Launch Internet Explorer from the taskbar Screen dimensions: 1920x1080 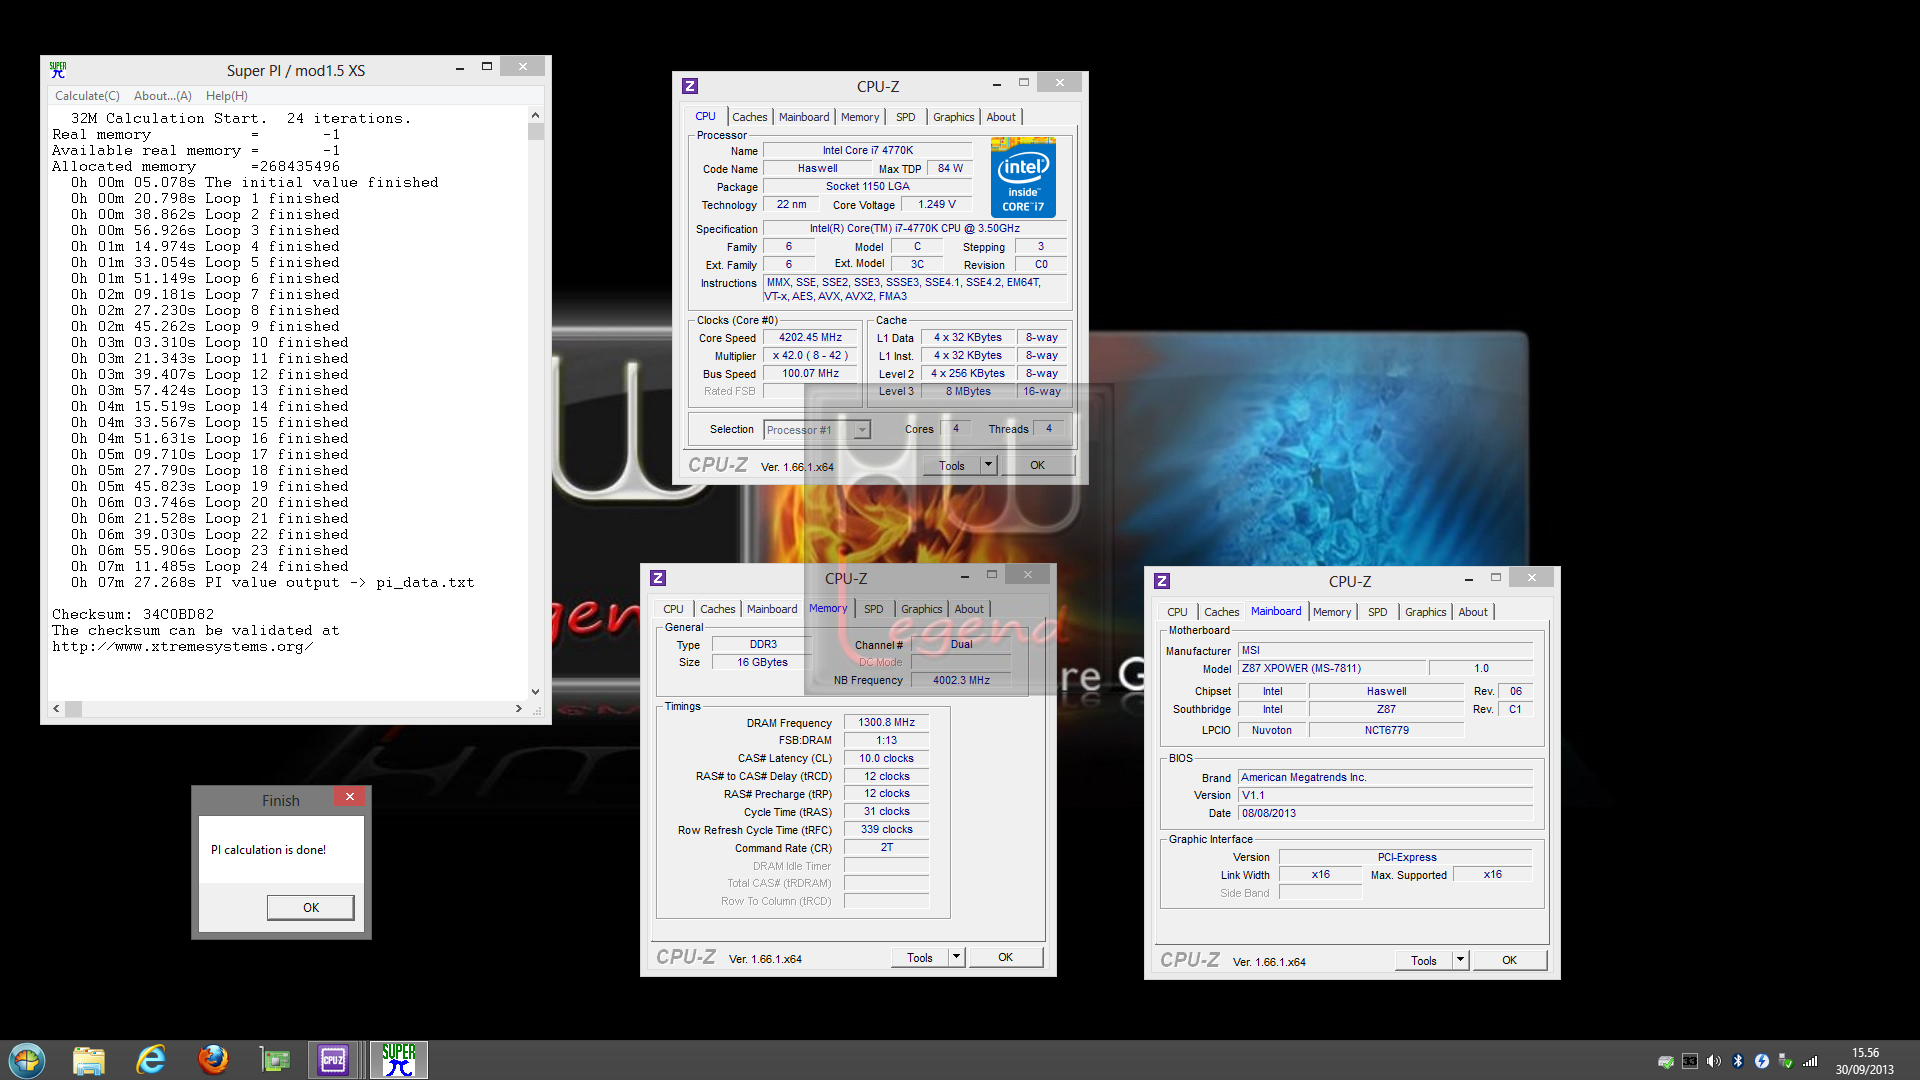(151, 1060)
